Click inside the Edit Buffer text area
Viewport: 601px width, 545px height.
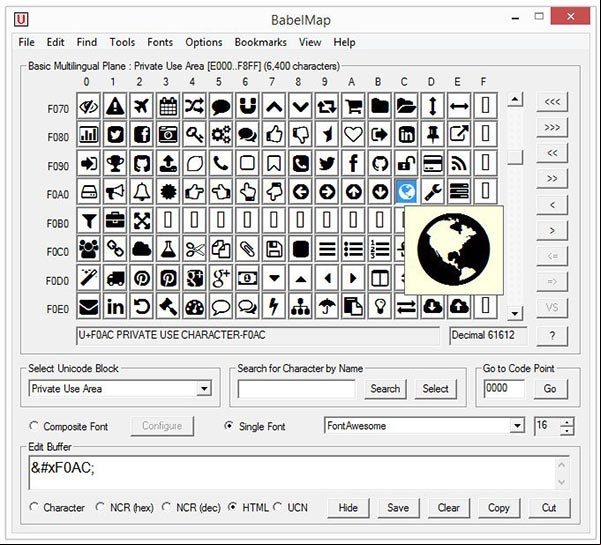[x=292, y=472]
